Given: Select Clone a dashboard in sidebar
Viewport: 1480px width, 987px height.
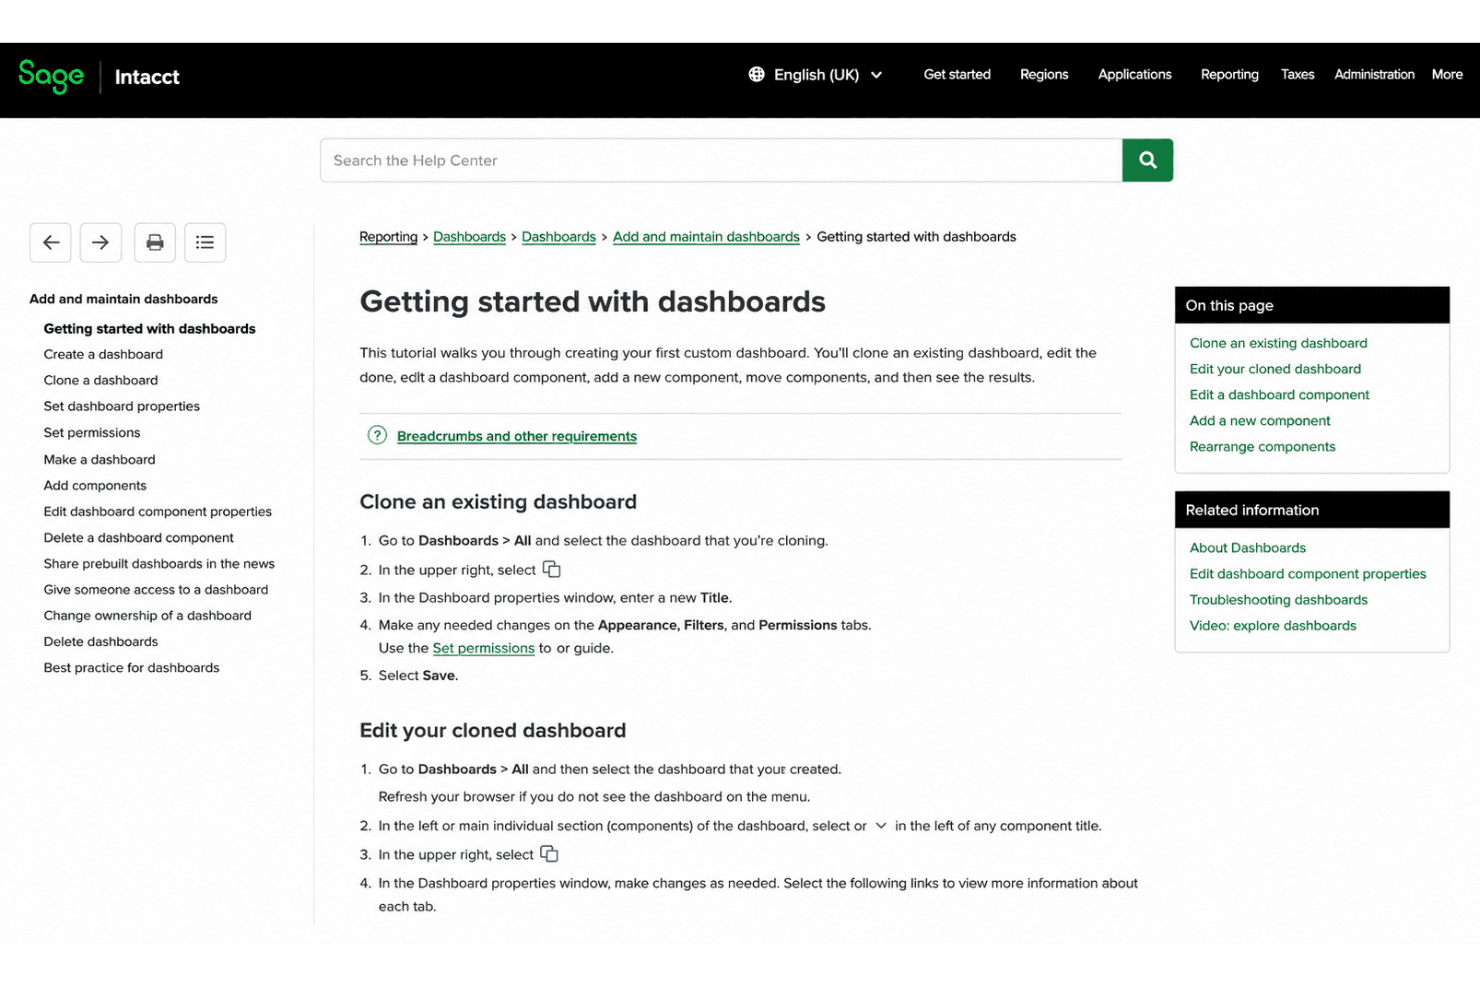Looking at the screenshot, I should (101, 380).
